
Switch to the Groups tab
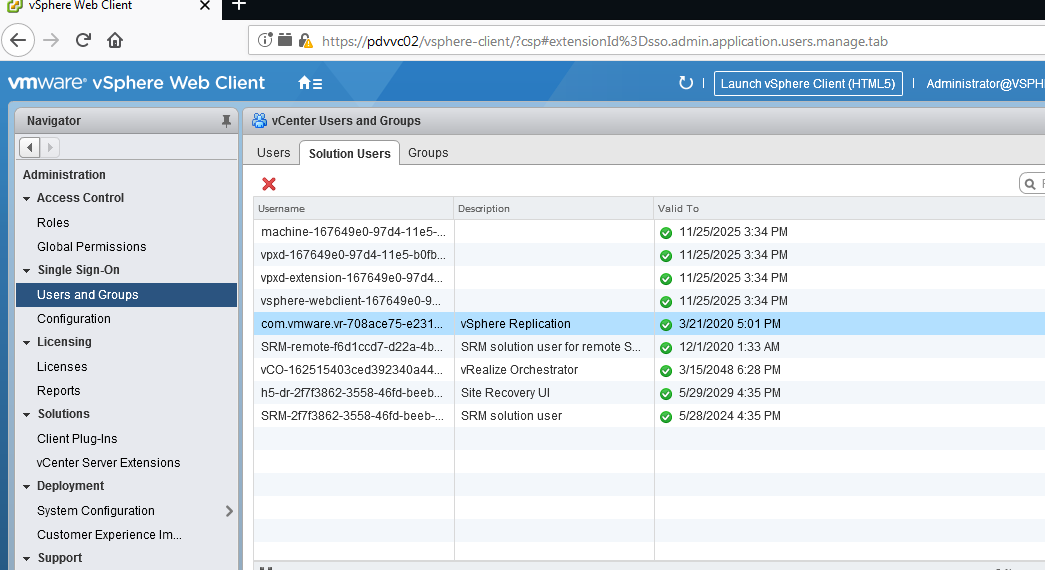click(x=428, y=153)
